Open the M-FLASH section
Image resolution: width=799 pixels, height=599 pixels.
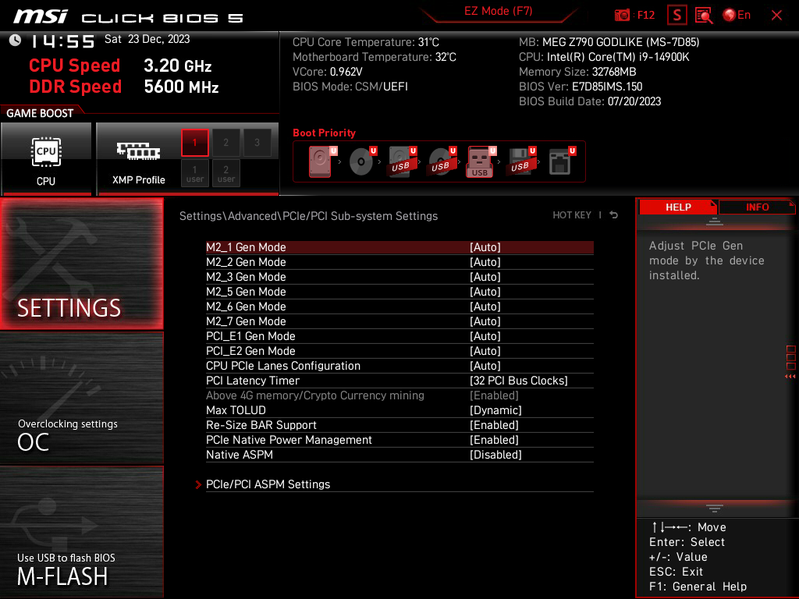(x=82, y=532)
